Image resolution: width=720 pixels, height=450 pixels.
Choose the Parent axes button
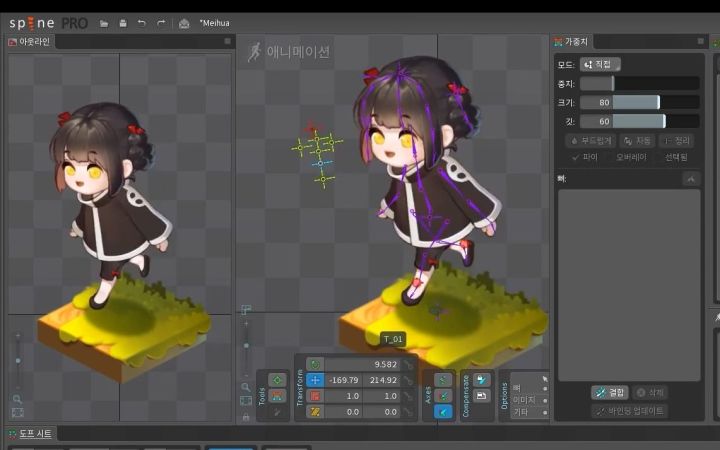click(443, 396)
